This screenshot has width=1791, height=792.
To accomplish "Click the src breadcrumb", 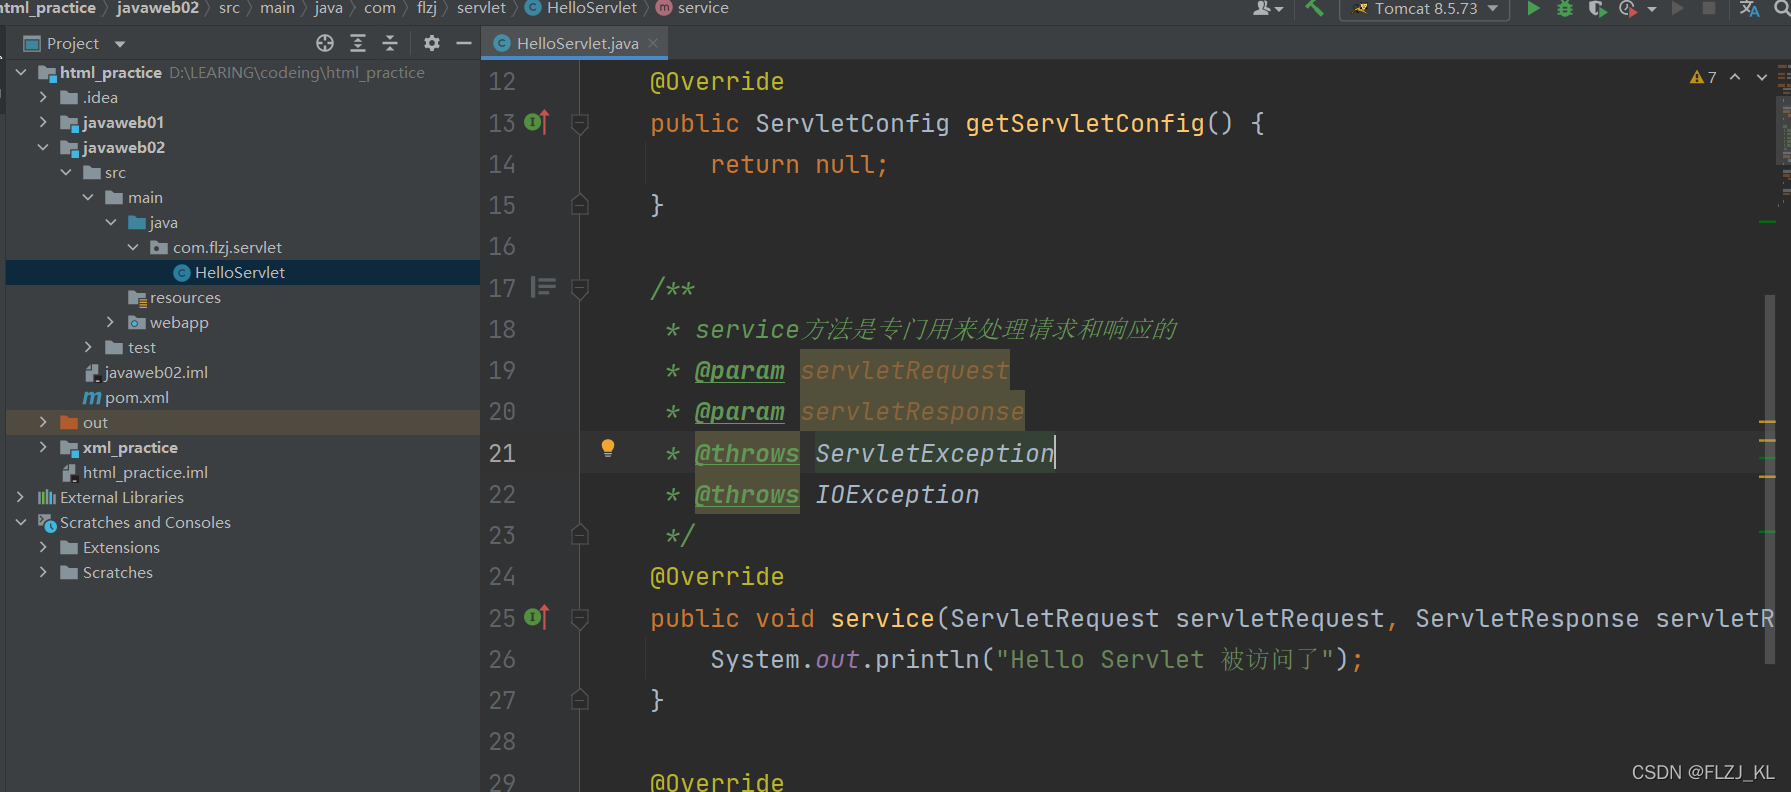I will [x=229, y=8].
